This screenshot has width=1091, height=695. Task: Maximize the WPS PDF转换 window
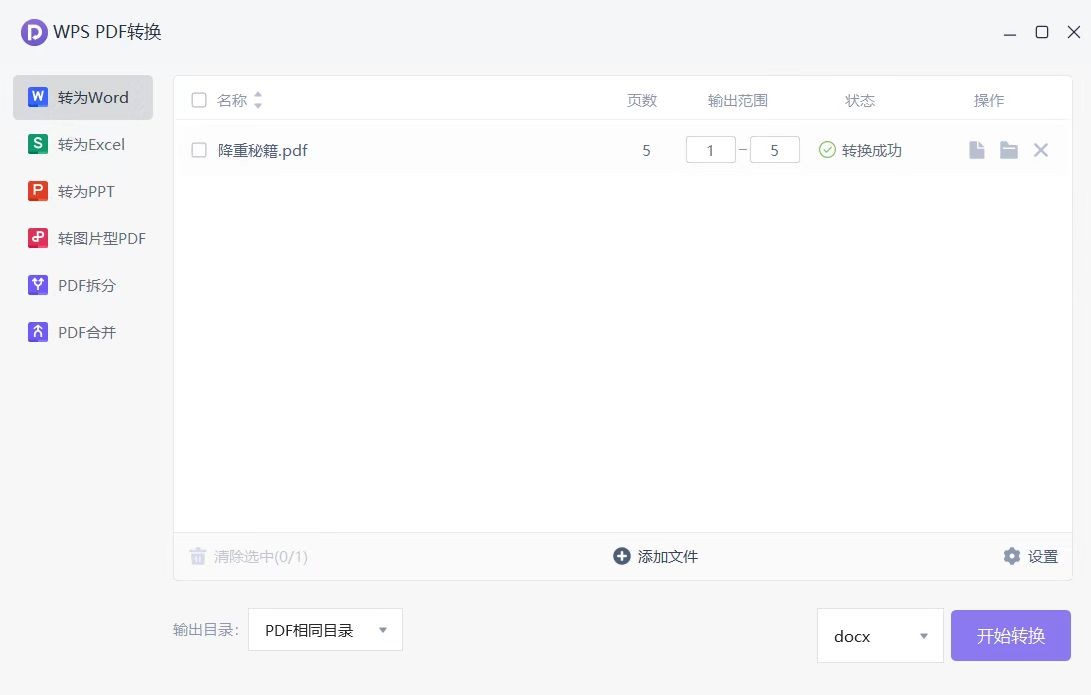click(1042, 32)
